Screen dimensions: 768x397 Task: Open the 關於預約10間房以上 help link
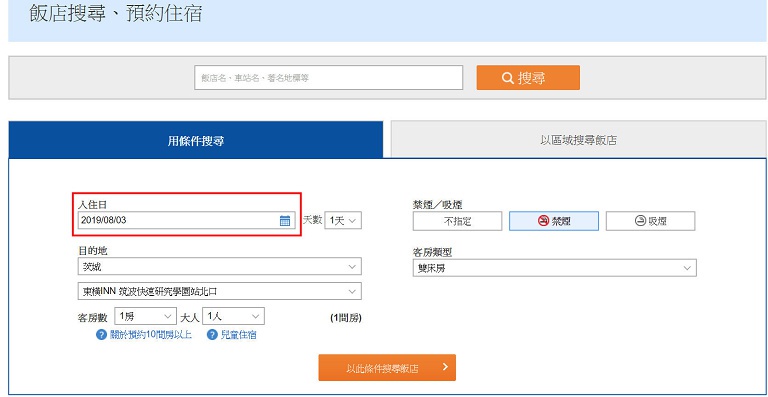[150, 335]
